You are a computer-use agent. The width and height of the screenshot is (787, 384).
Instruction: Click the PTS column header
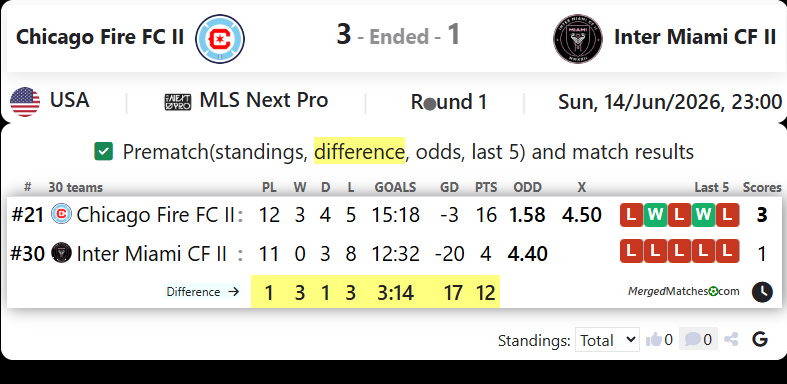pos(486,187)
